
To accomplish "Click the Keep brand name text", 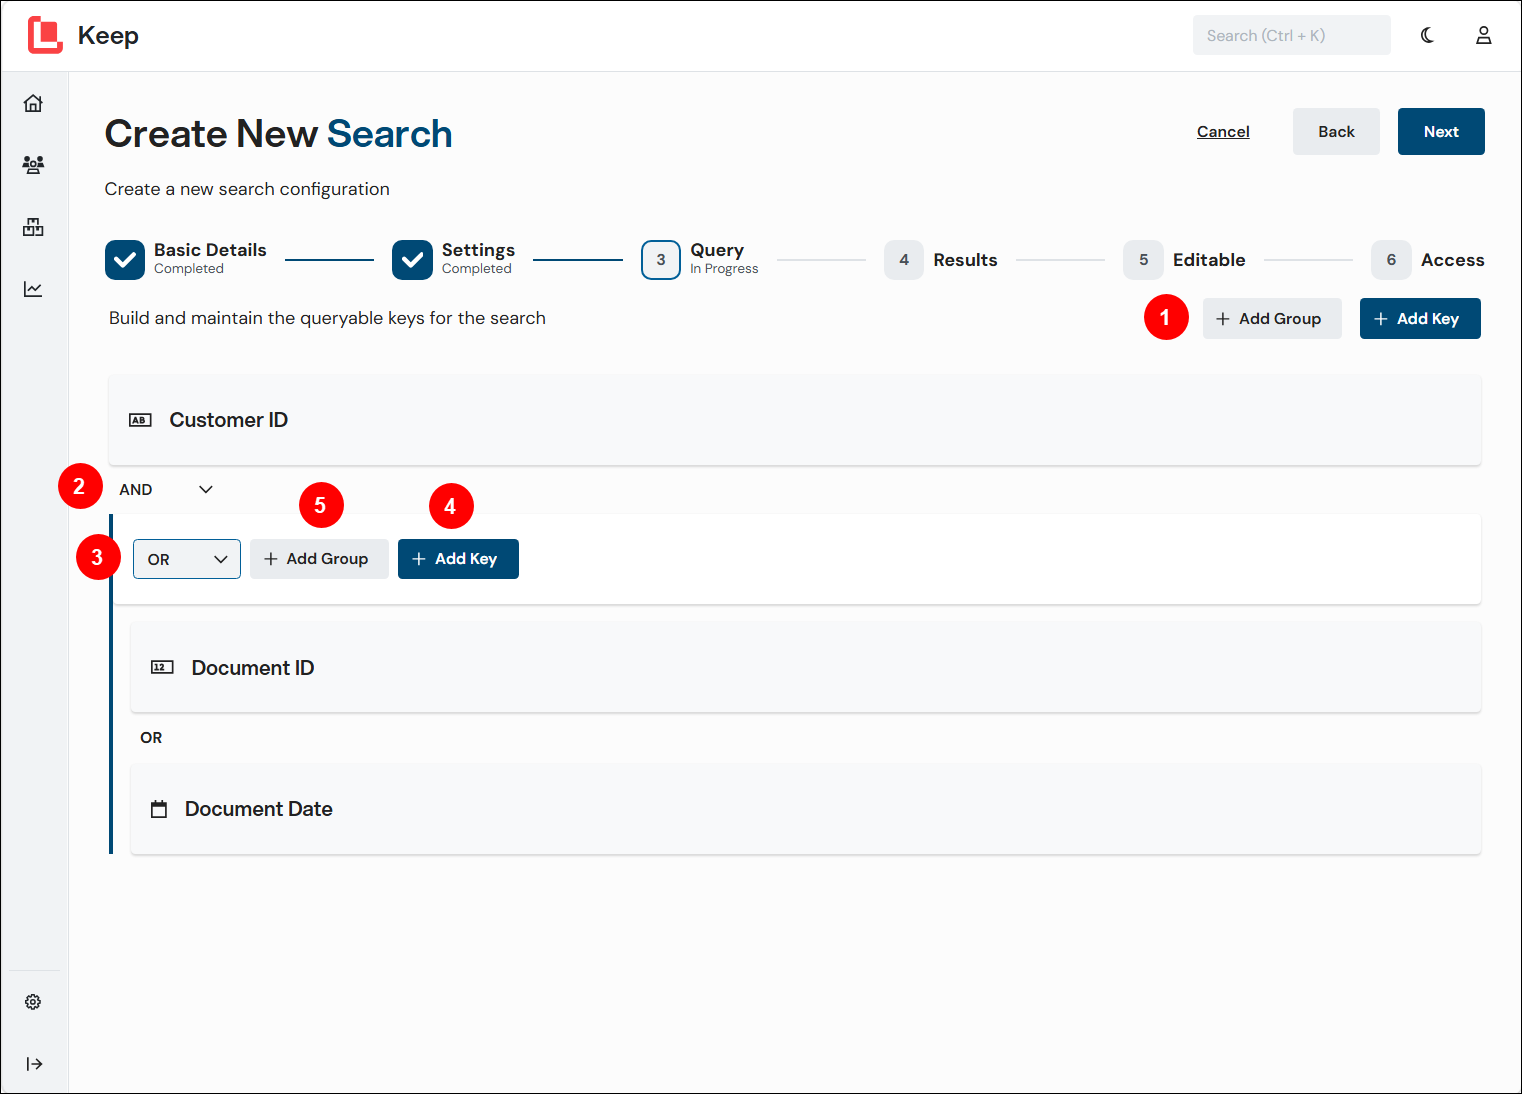I will [108, 35].
